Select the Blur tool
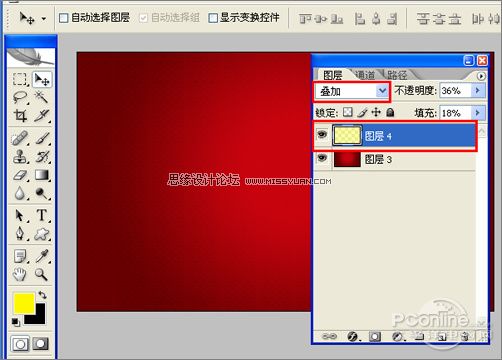Image resolution: width=502 pixels, height=360 pixels. 20,193
